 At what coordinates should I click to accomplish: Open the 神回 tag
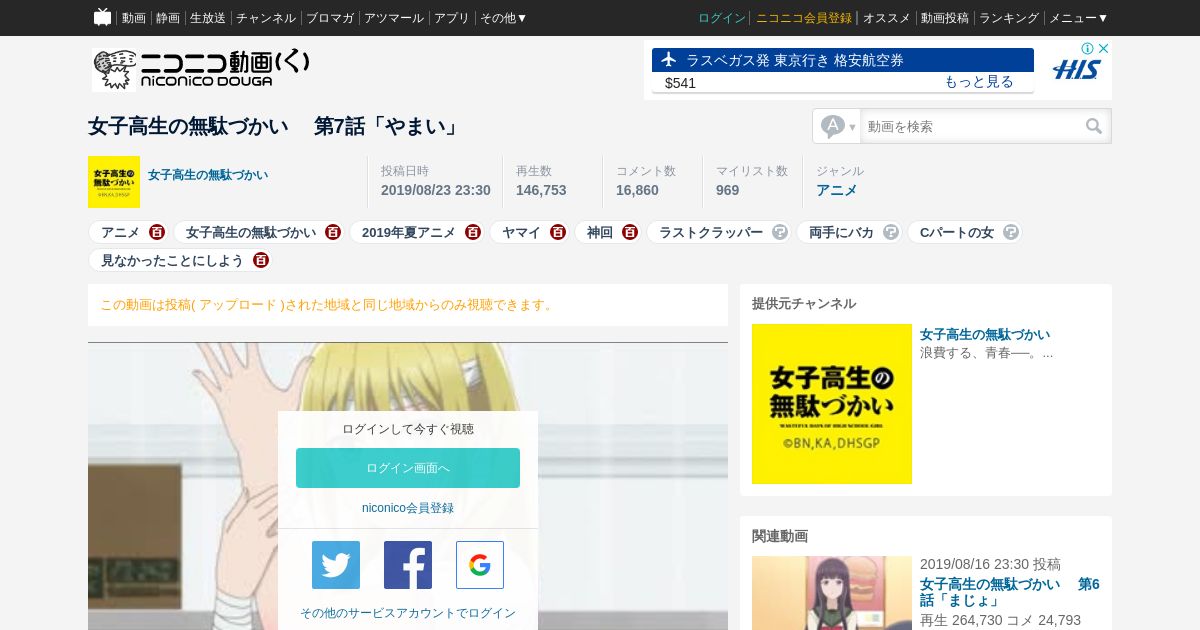[600, 232]
